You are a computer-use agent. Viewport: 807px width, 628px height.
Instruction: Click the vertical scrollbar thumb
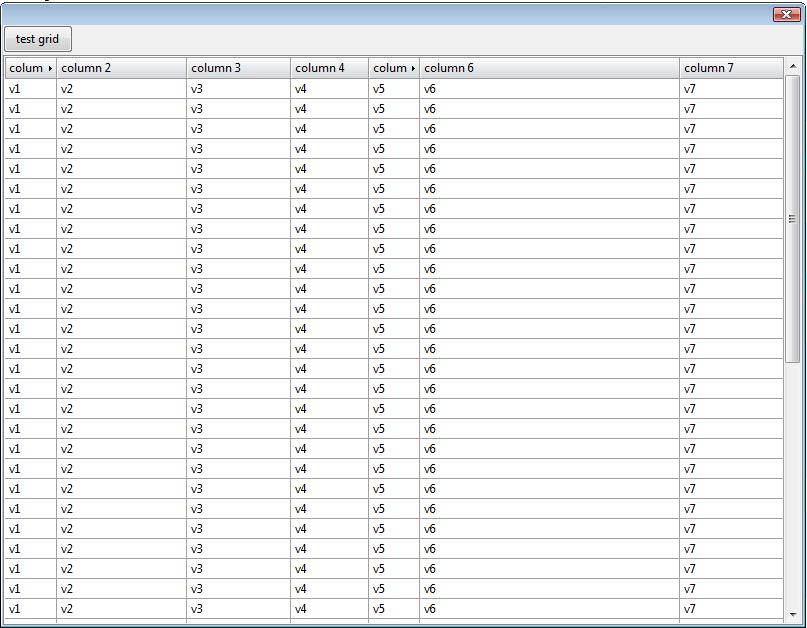pos(793,218)
